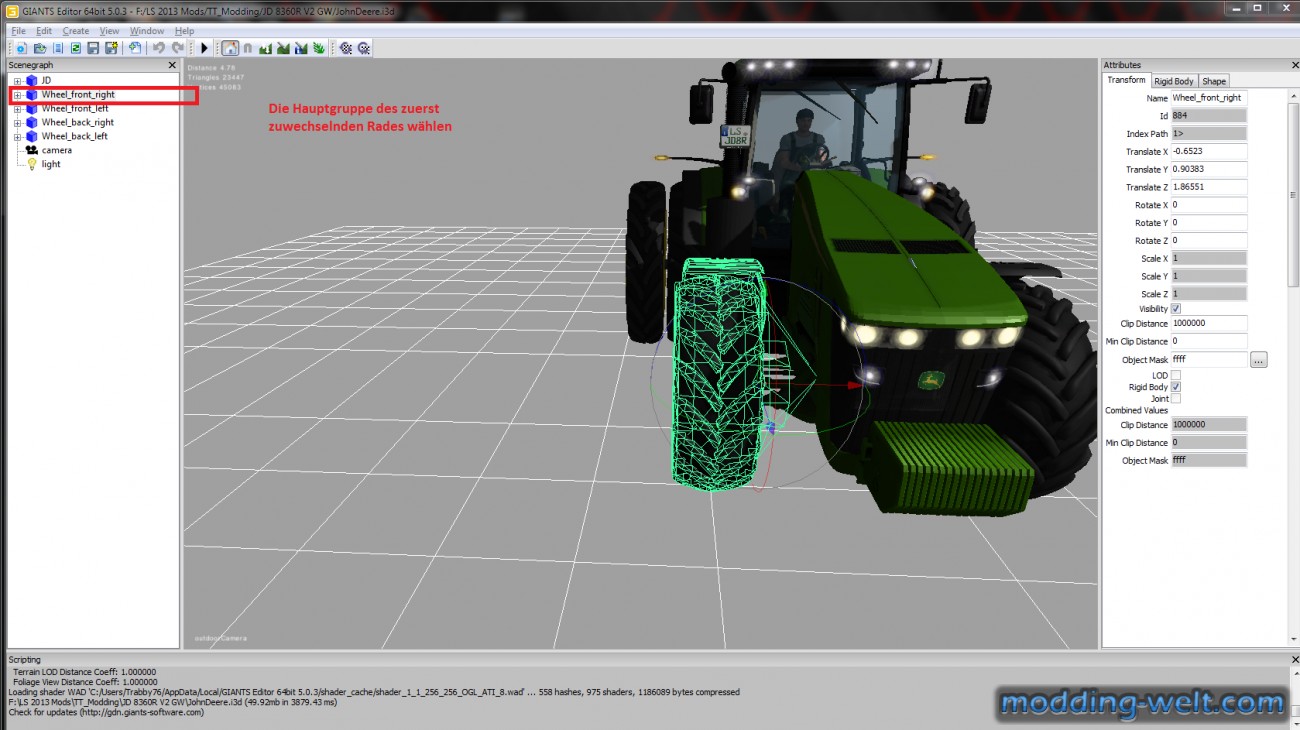Click the Save floppy disk icon
Image resolution: width=1300 pixels, height=730 pixels.
93,48
